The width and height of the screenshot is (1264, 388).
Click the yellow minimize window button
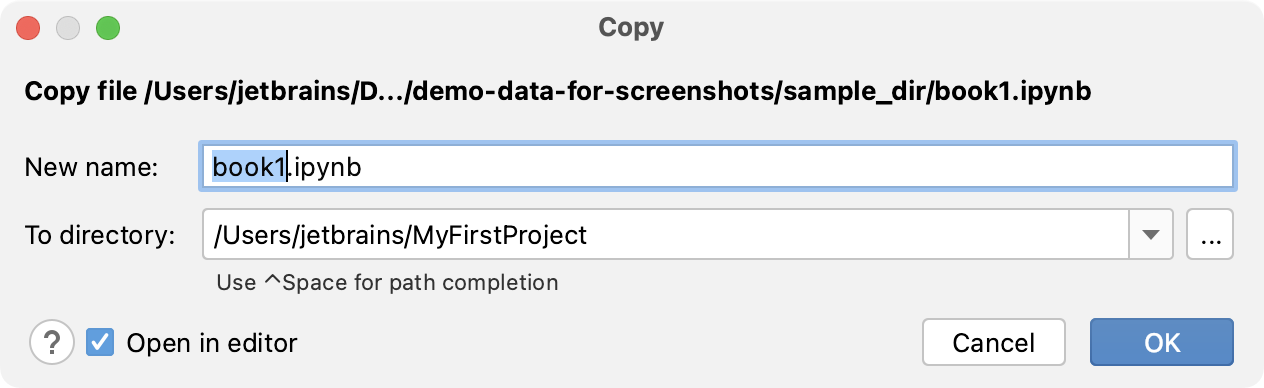68,28
